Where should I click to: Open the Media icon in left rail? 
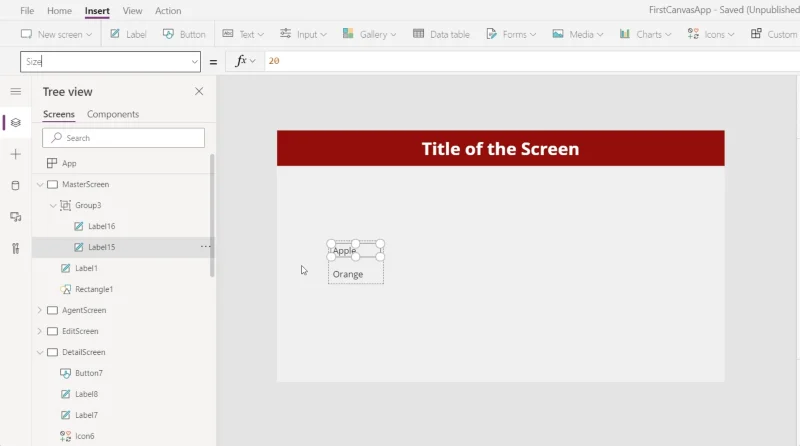coord(16,217)
